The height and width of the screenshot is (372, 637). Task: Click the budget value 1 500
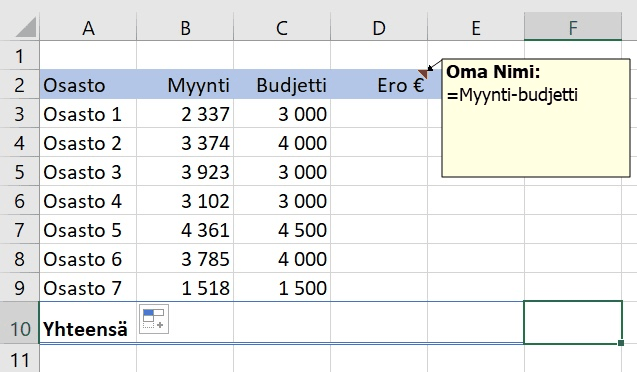click(282, 288)
